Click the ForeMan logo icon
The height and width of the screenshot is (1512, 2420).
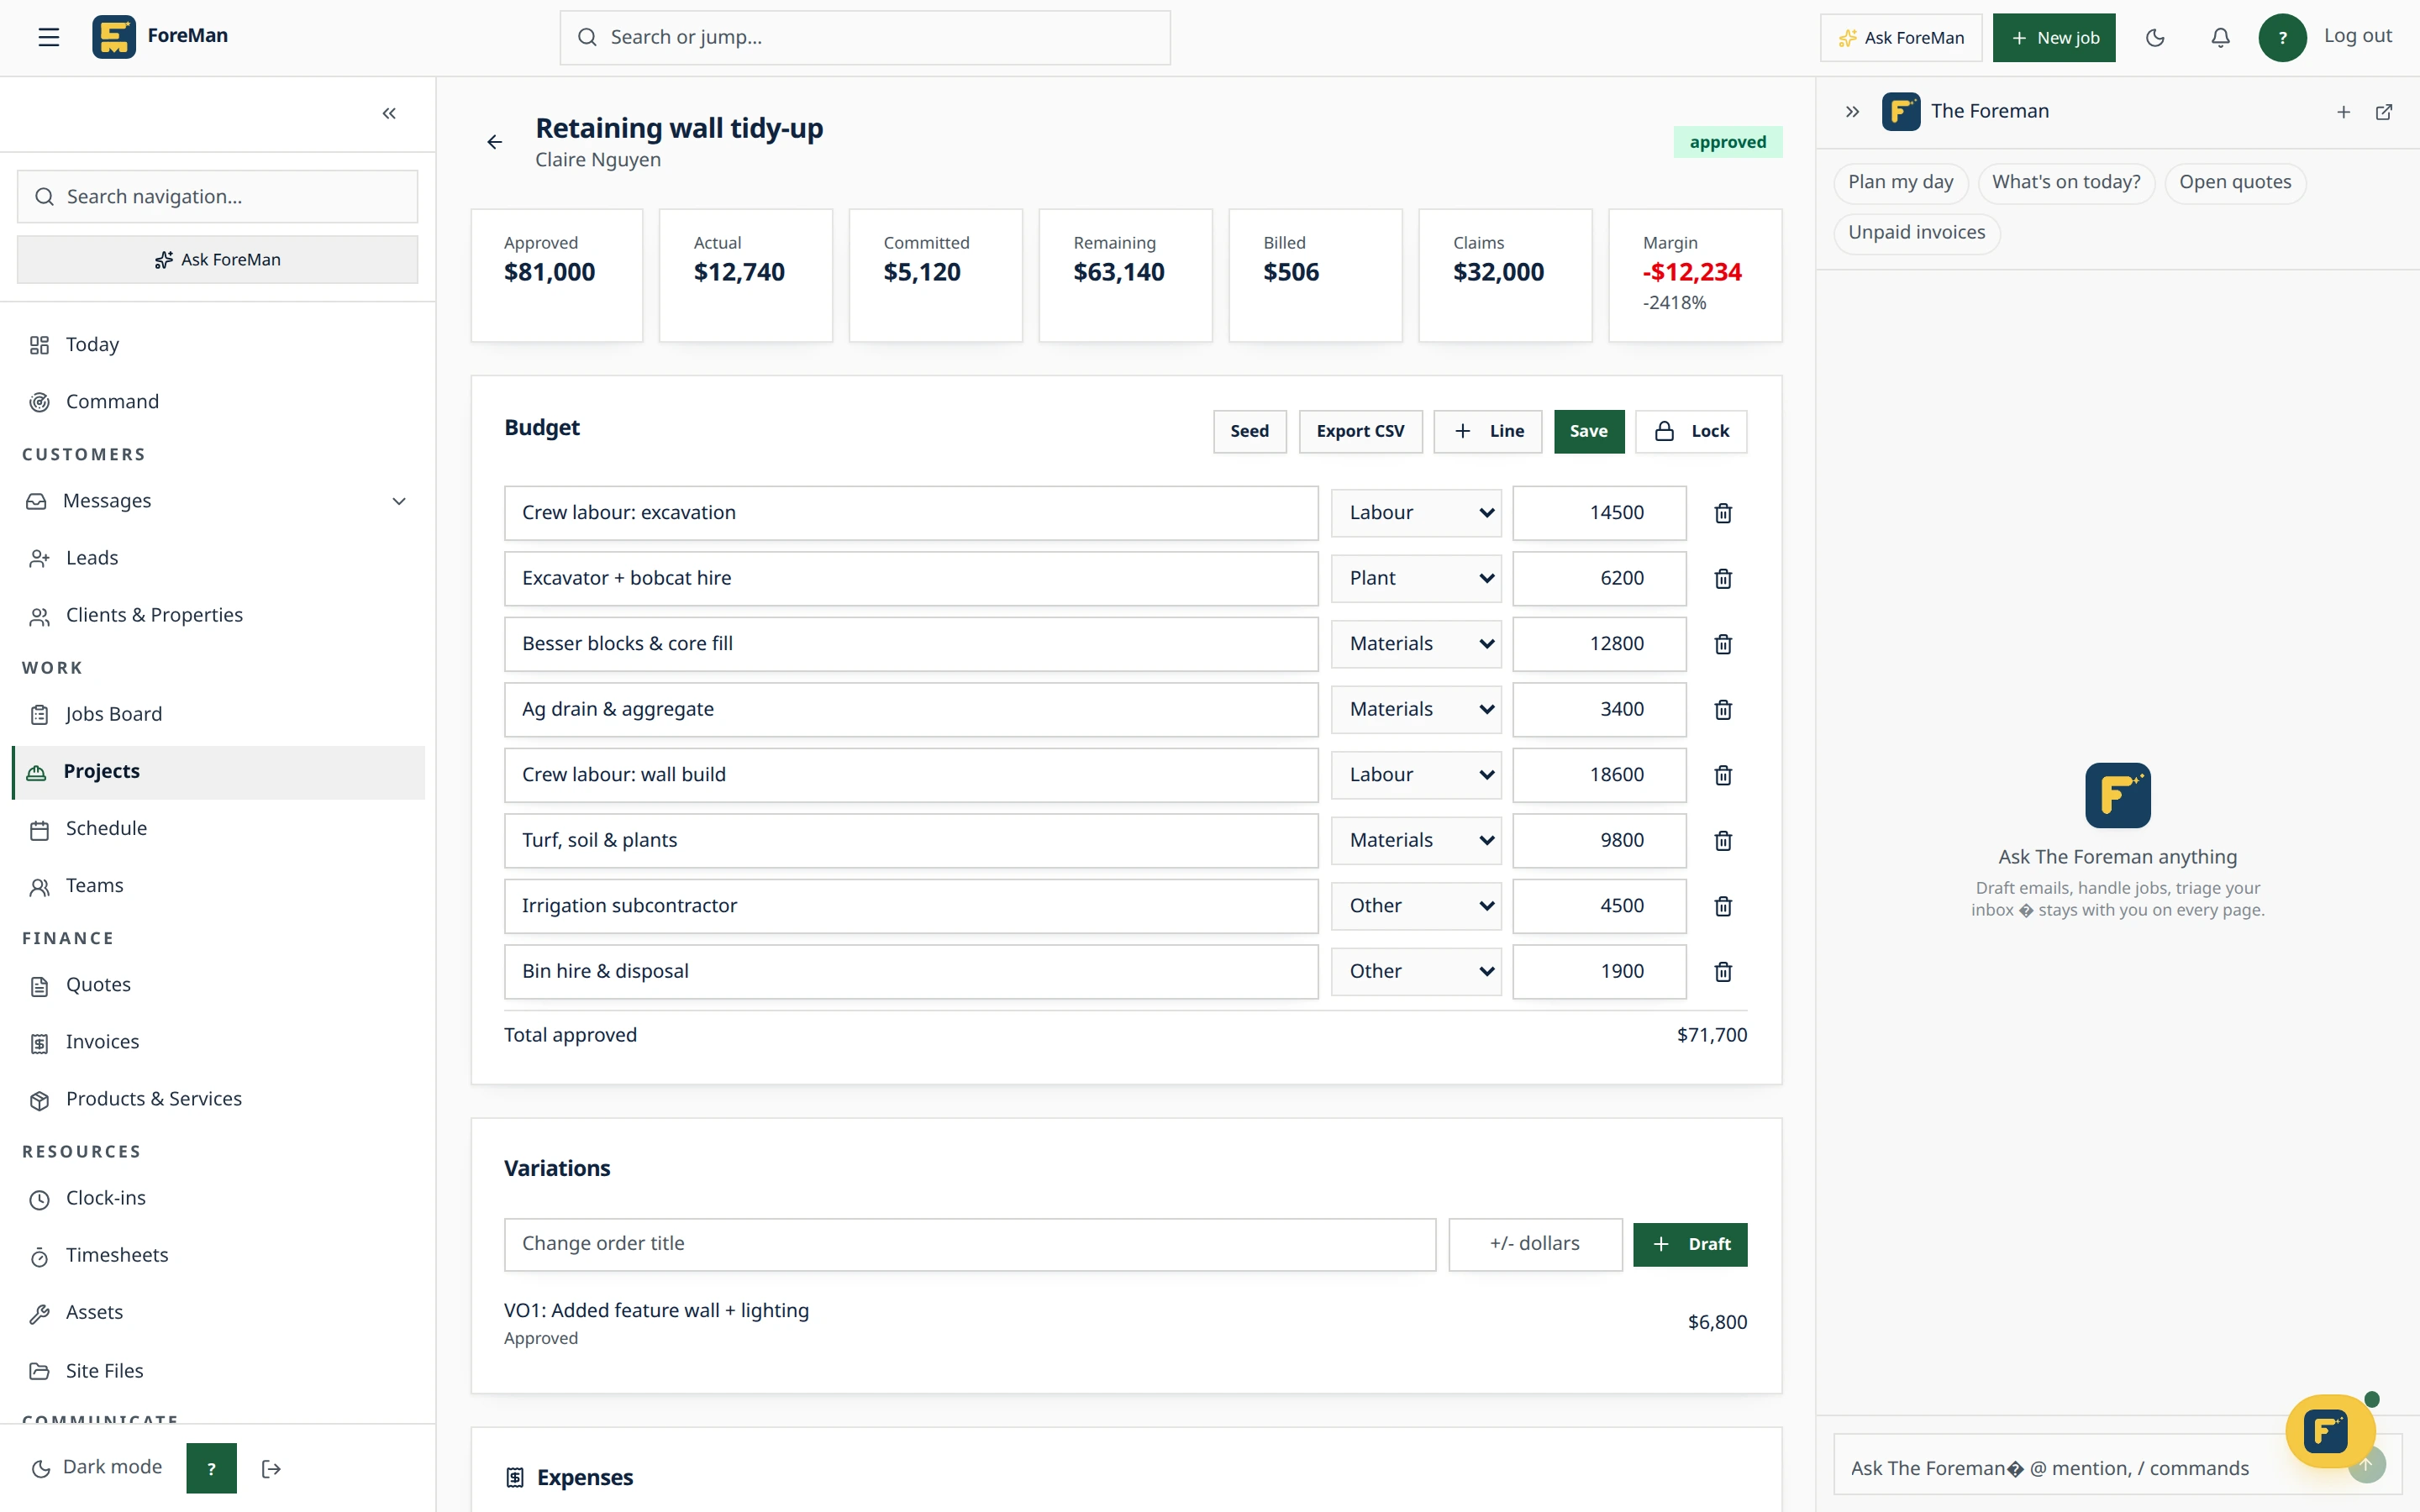pyautogui.click(x=114, y=37)
